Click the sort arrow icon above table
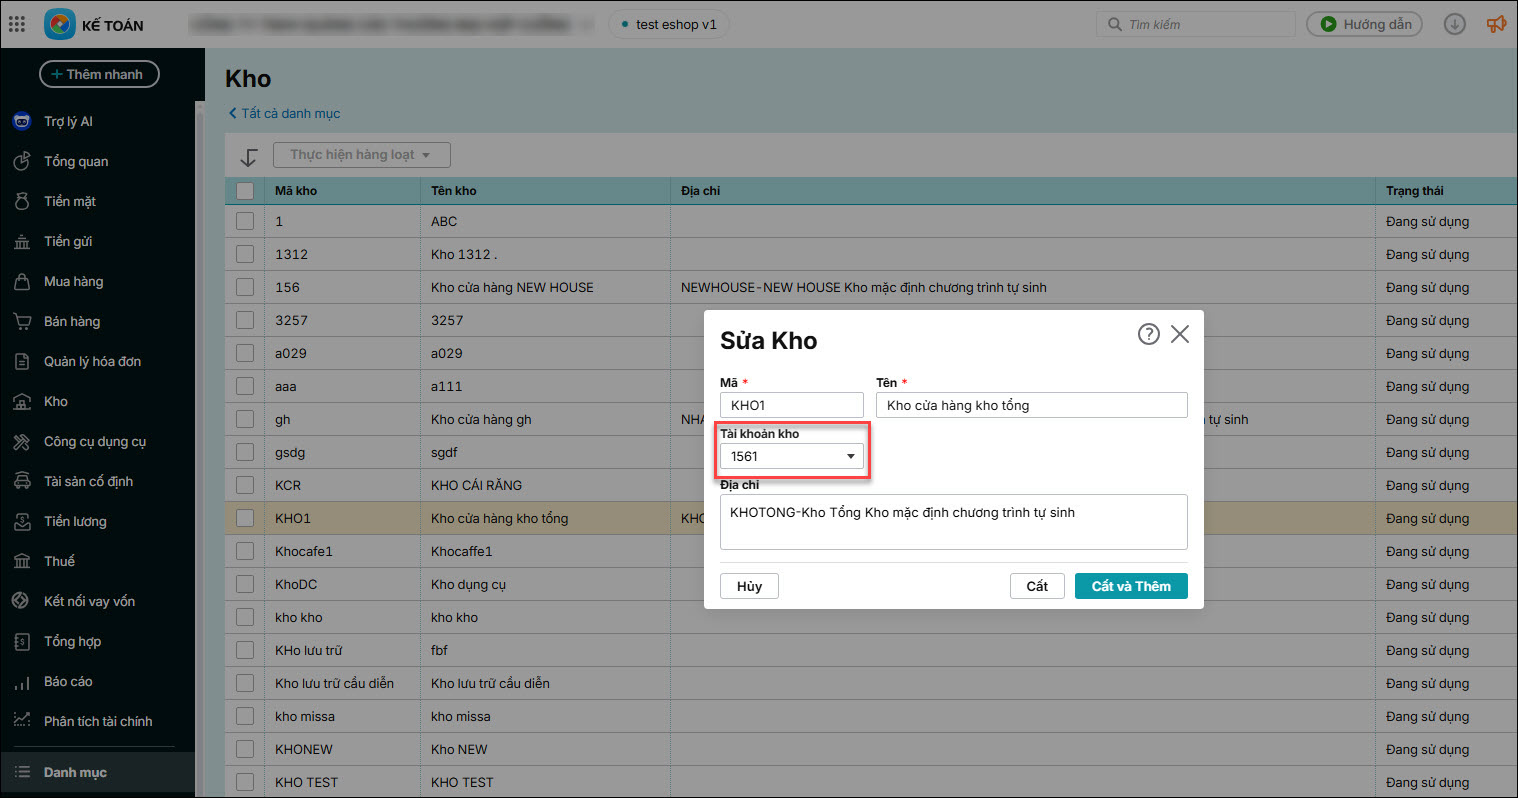Screen dimensions: 1518x798 click(249, 157)
